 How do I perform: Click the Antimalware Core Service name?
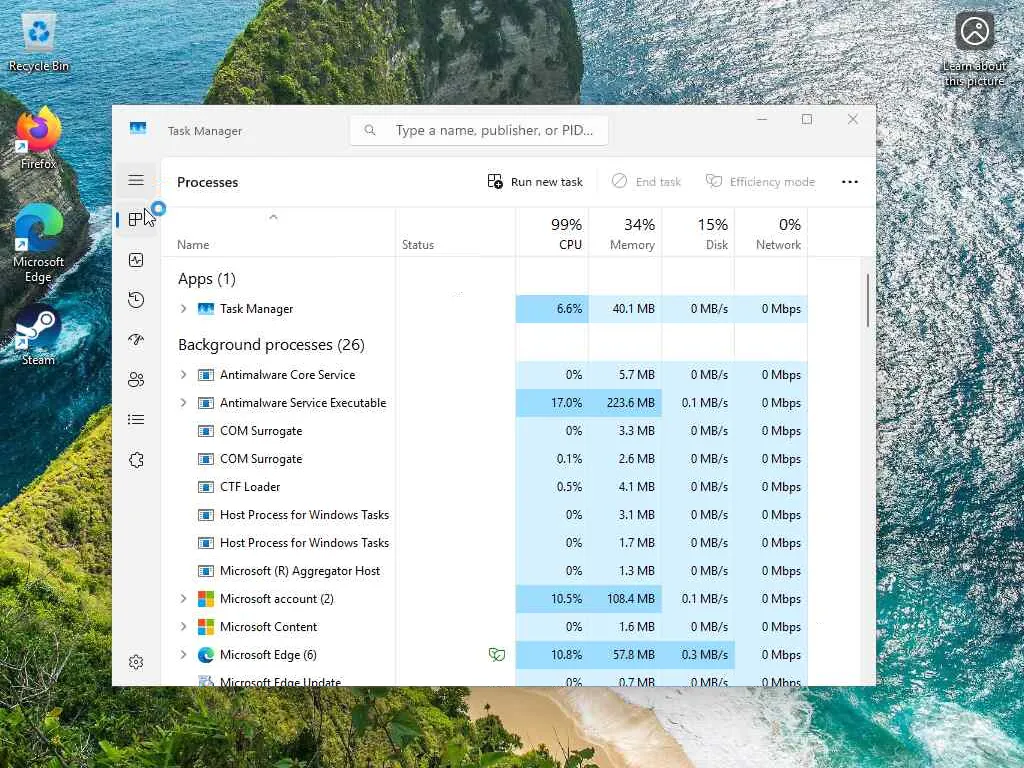pos(287,375)
